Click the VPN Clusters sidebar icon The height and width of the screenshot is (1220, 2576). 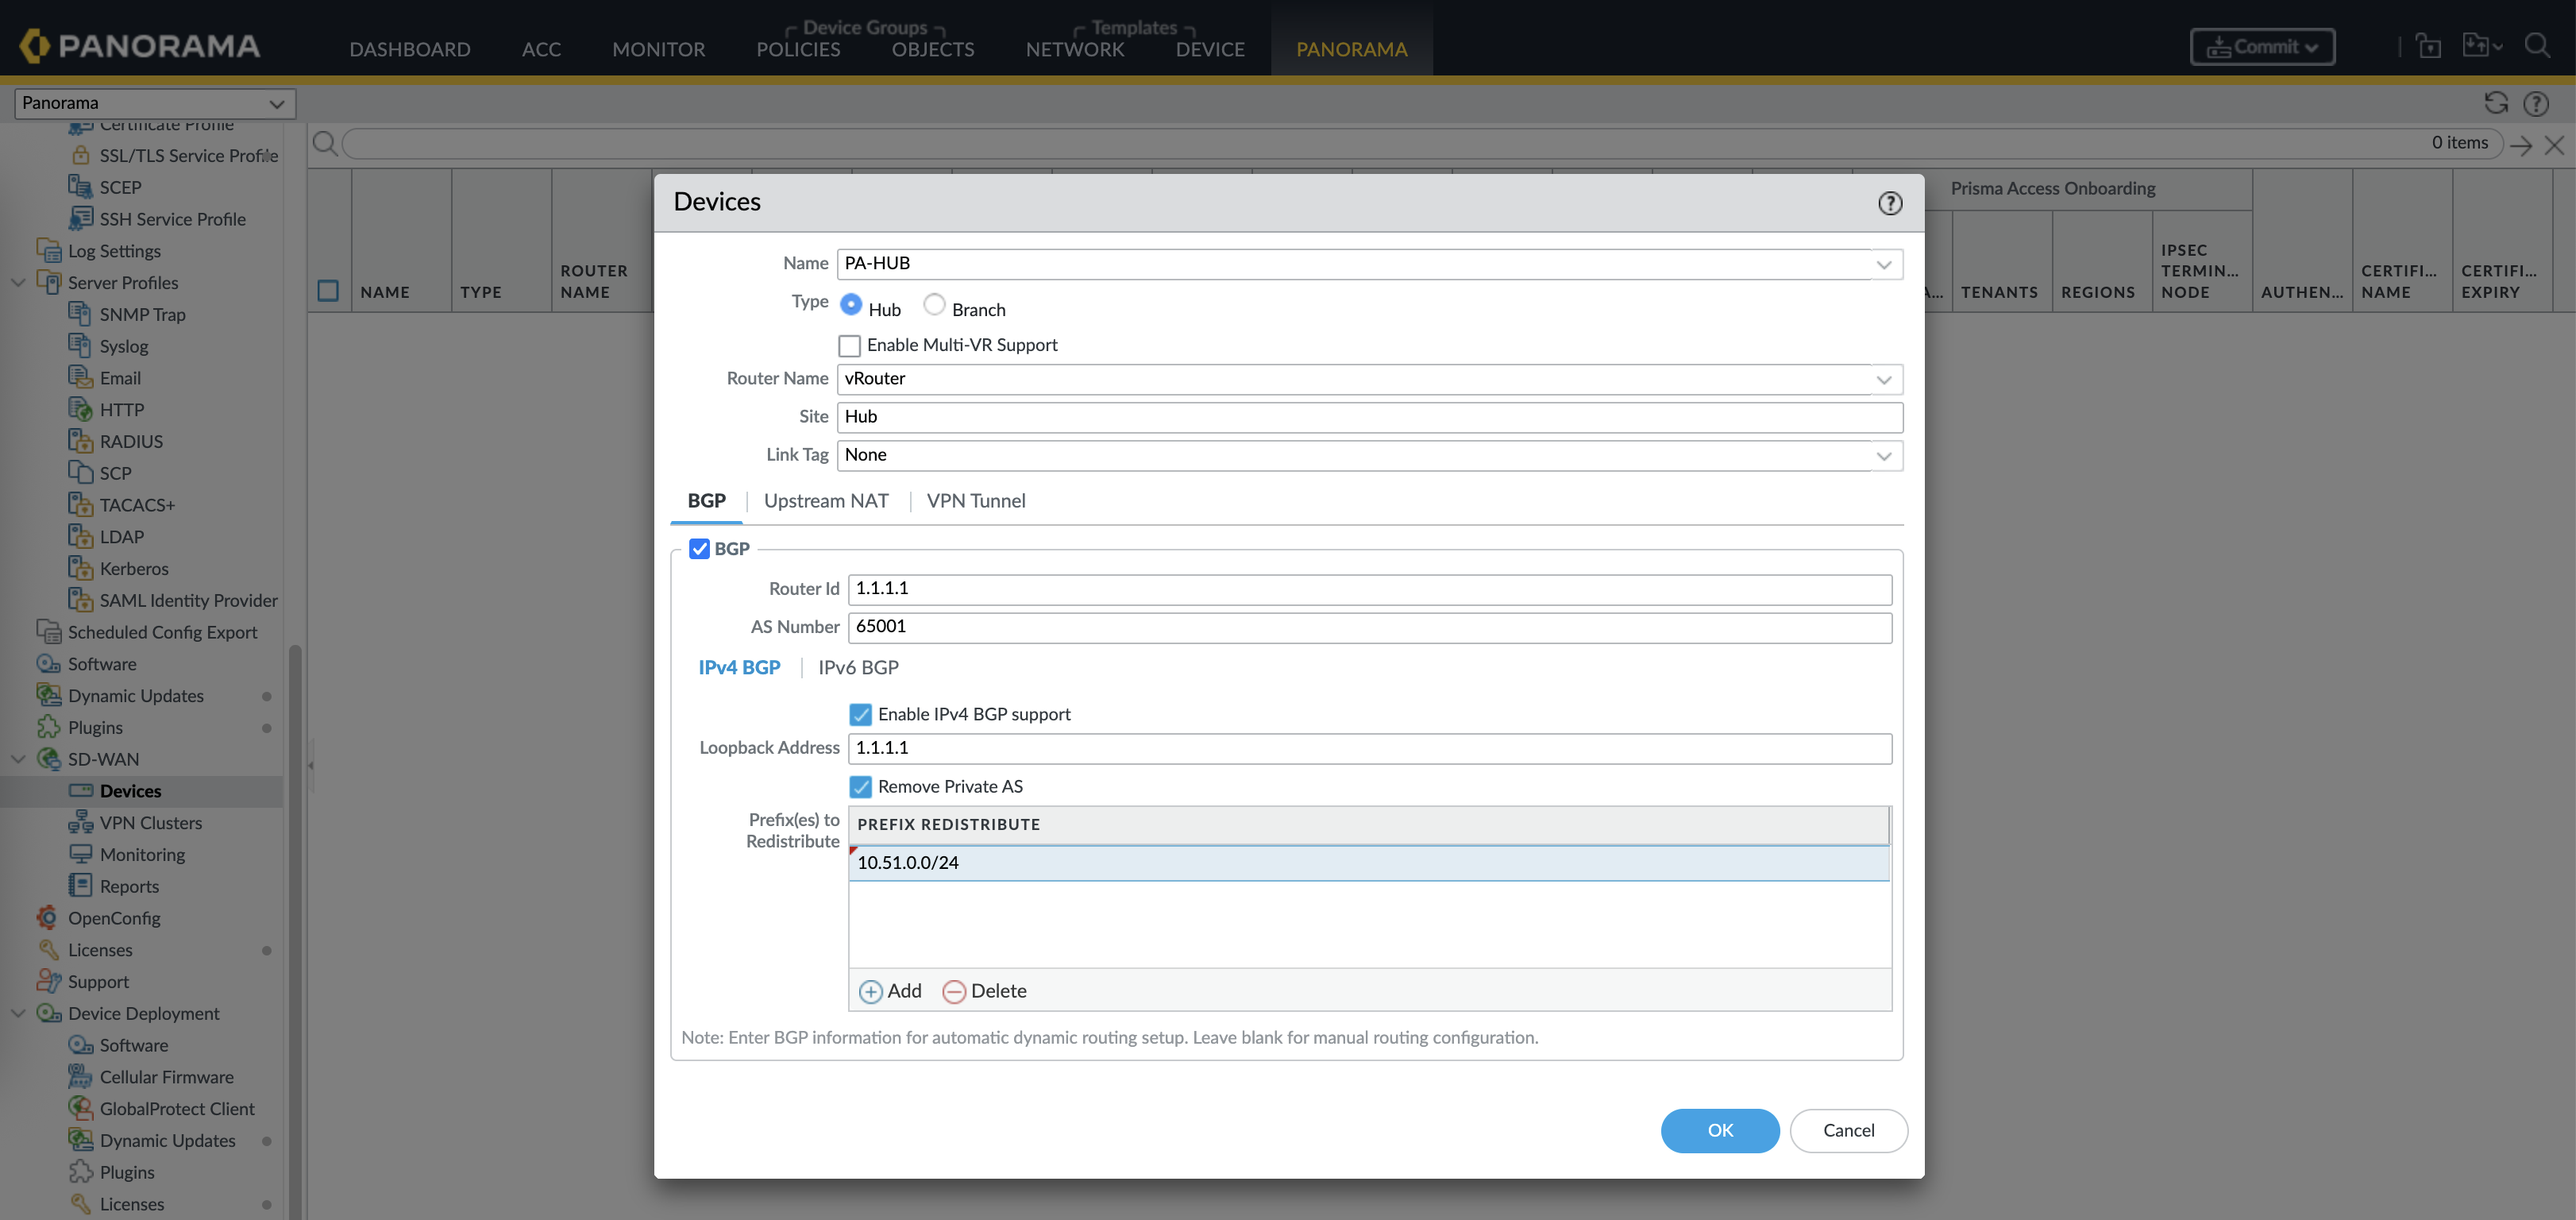coord(81,822)
